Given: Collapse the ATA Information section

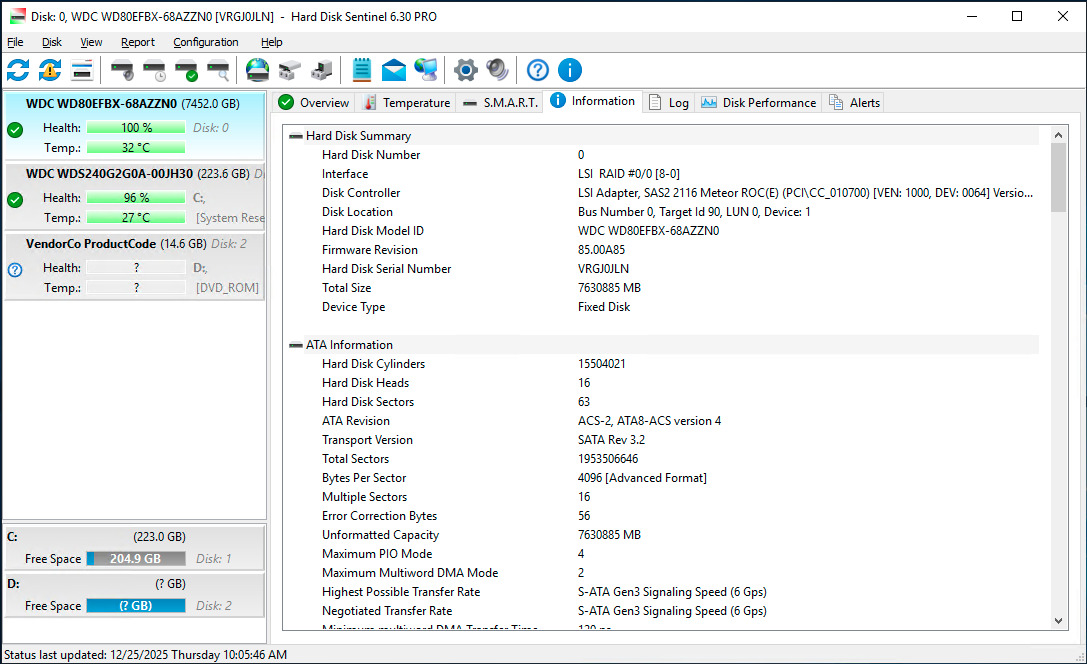Looking at the screenshot, I should point(296,344).
